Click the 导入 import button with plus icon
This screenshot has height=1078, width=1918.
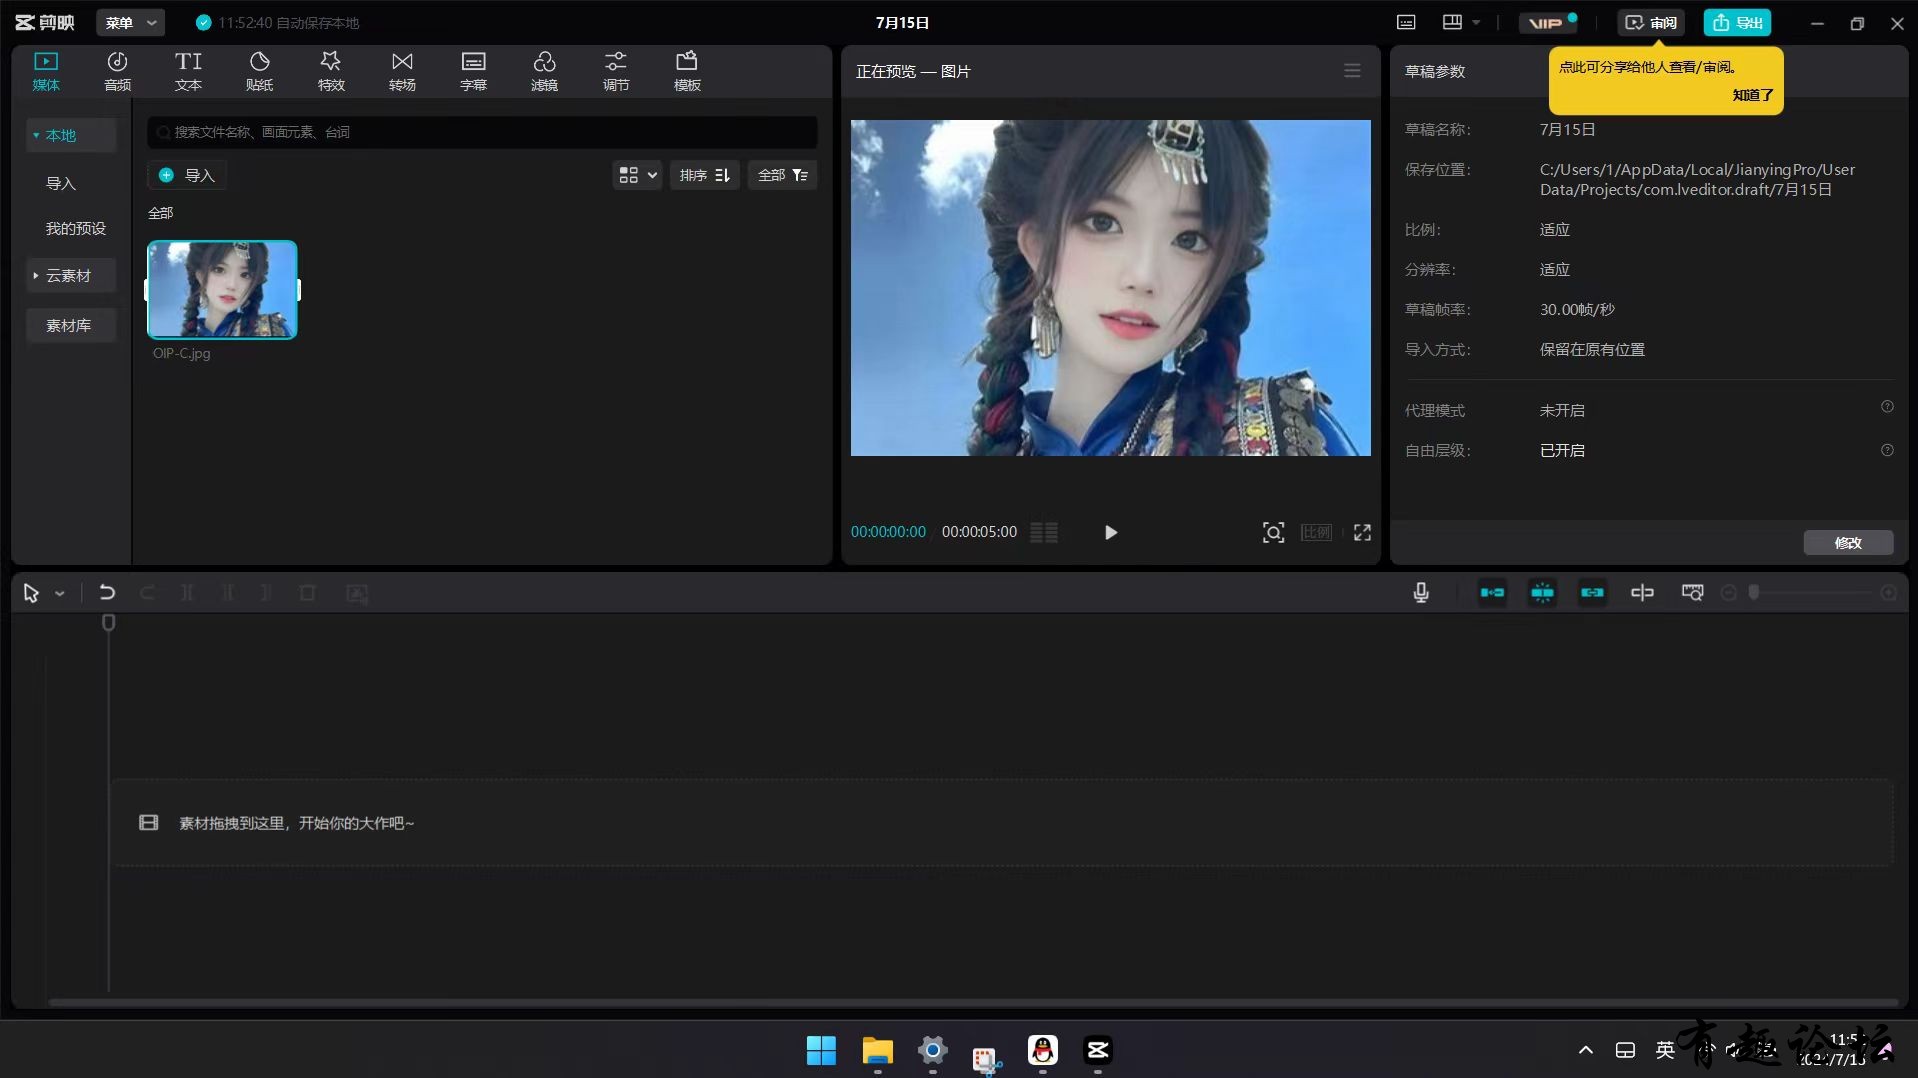pos(187,175)
